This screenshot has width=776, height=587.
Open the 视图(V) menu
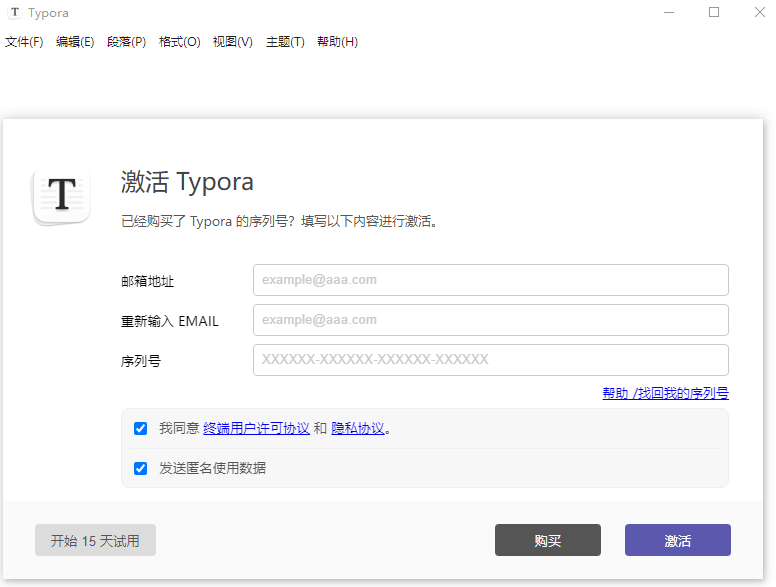232,42
